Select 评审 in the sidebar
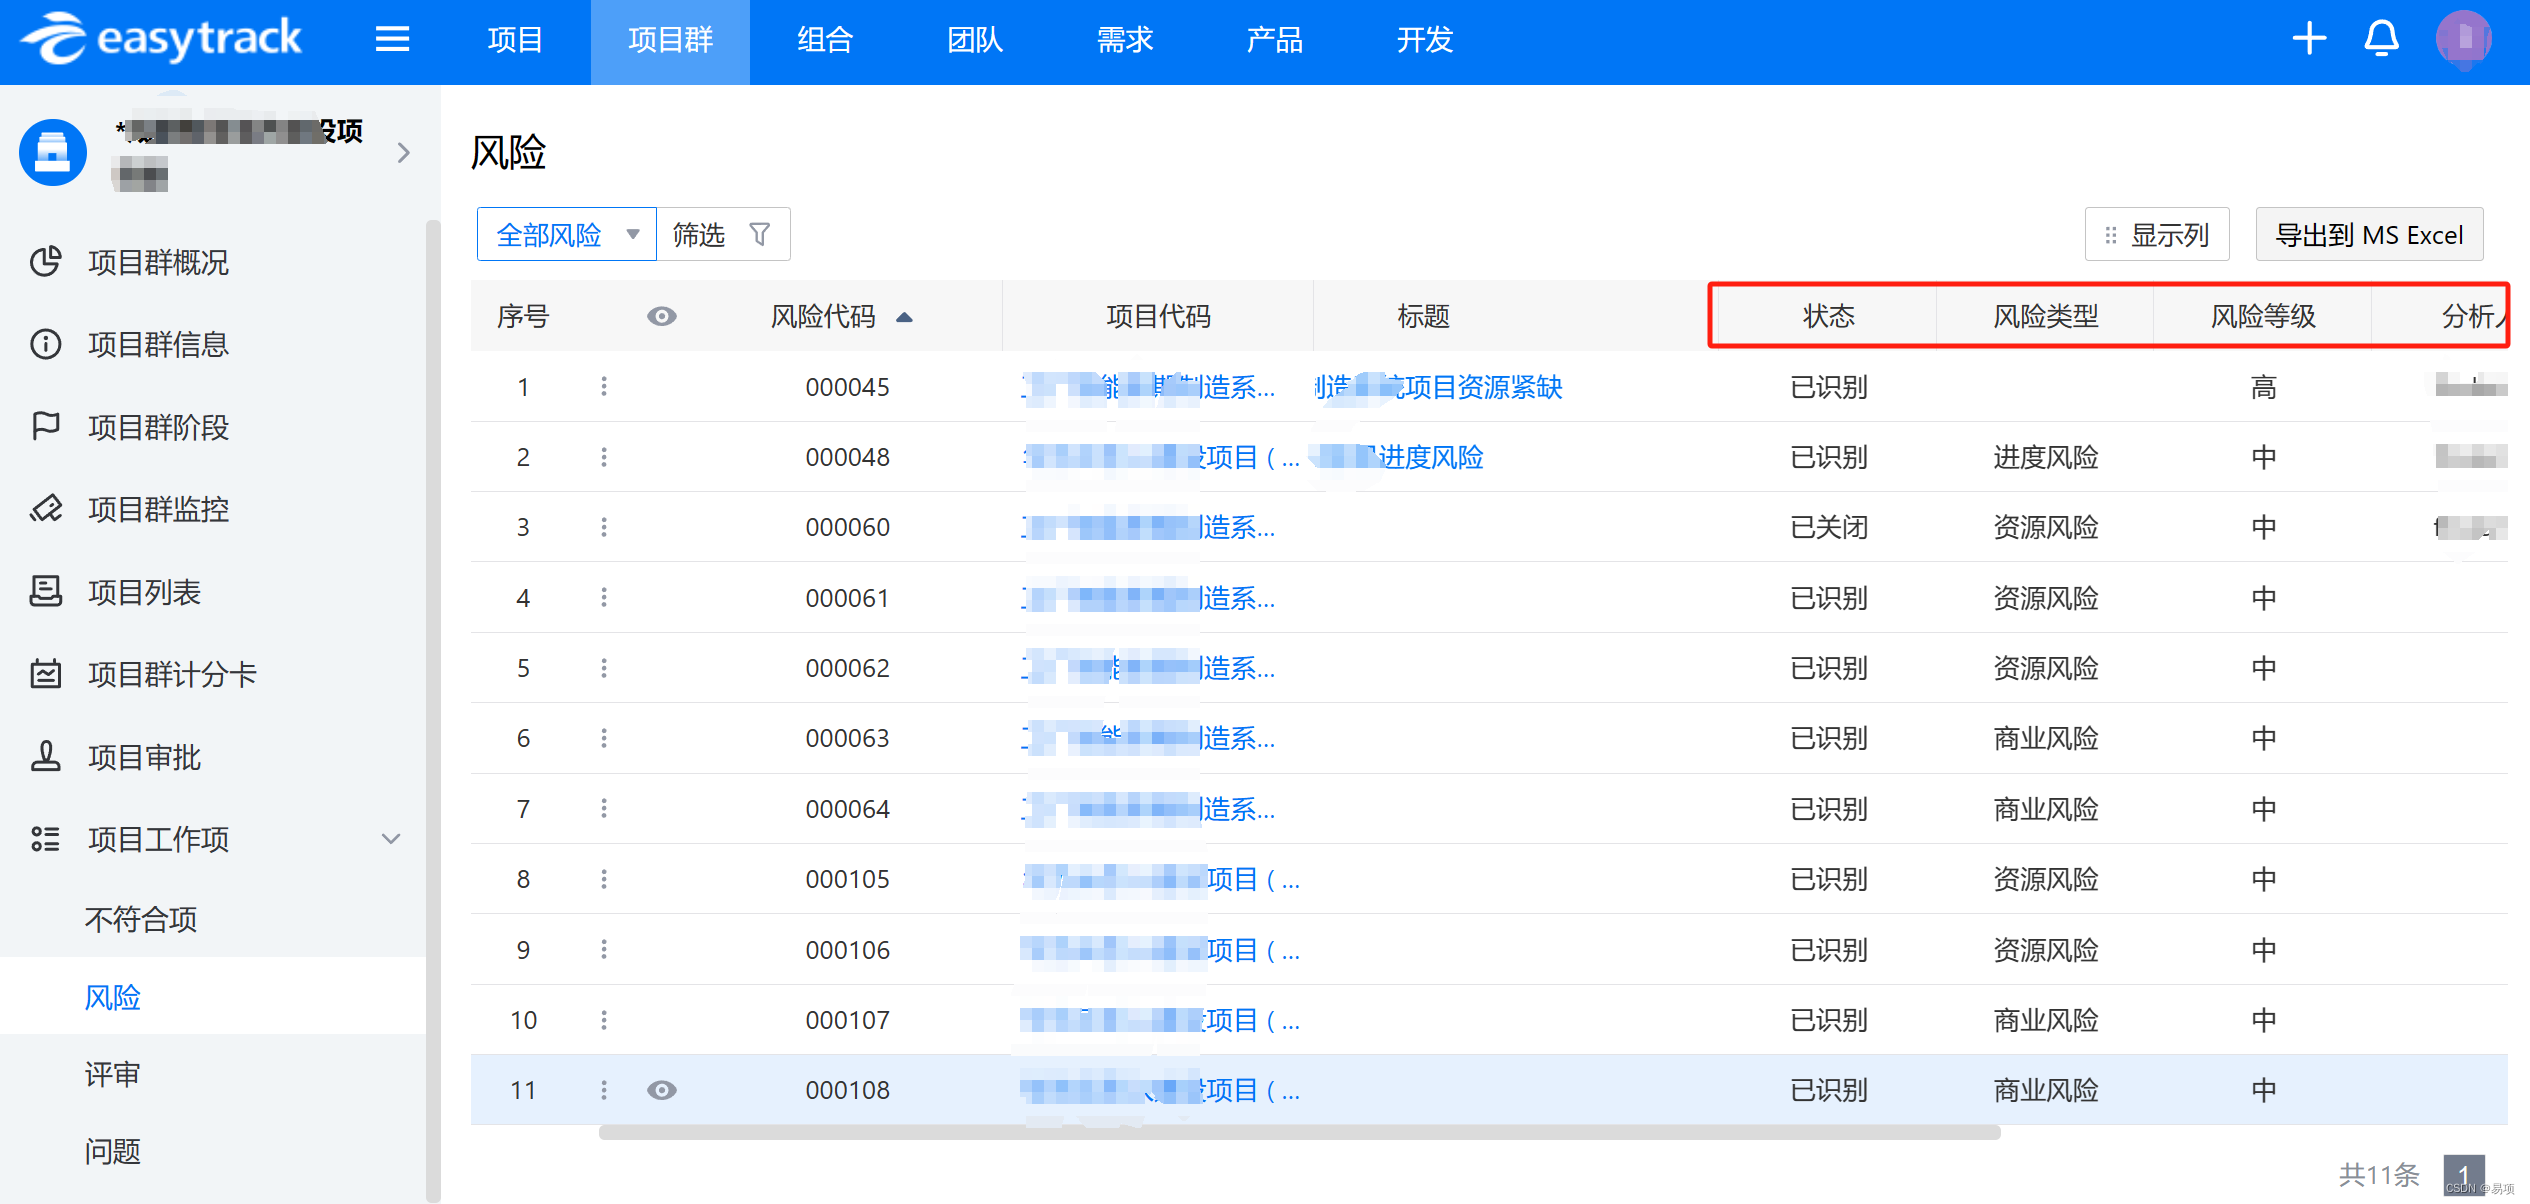This screenshot has height=1204, width=2530. point(113,1074)
